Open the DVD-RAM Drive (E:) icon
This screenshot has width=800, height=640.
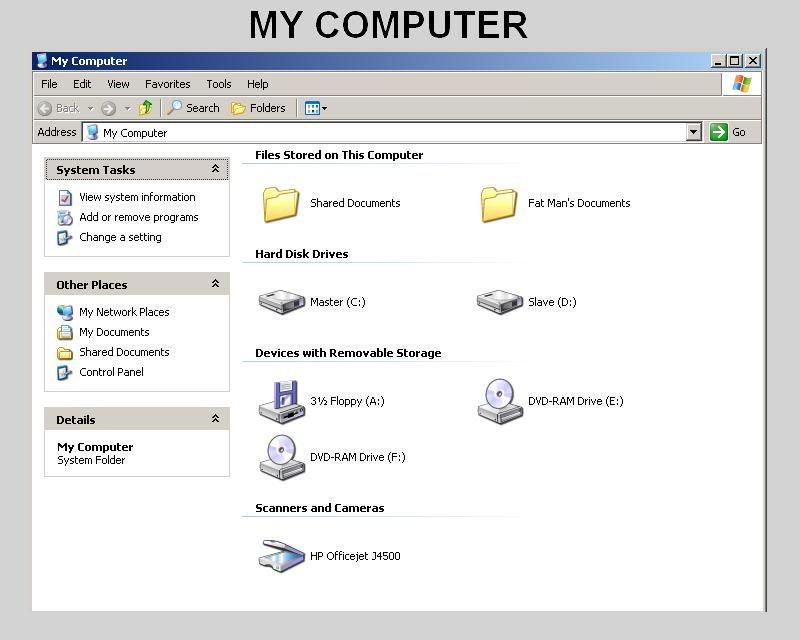(499, 401)
